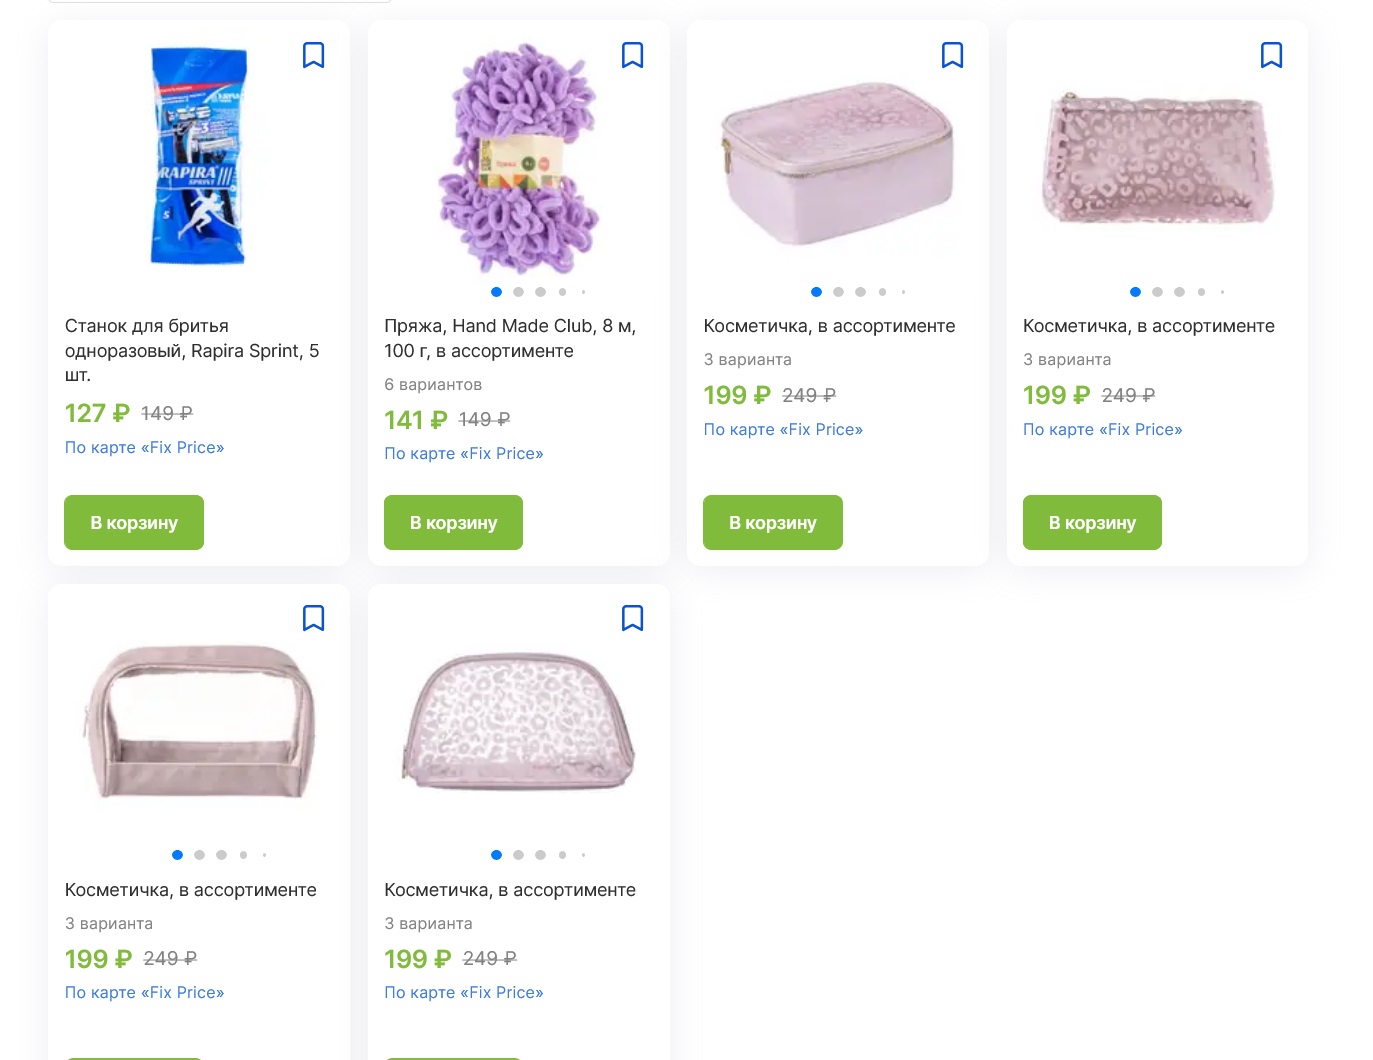
Task: Bookmark the Hand Made Club yarn
Action: (x=632, y=55)
